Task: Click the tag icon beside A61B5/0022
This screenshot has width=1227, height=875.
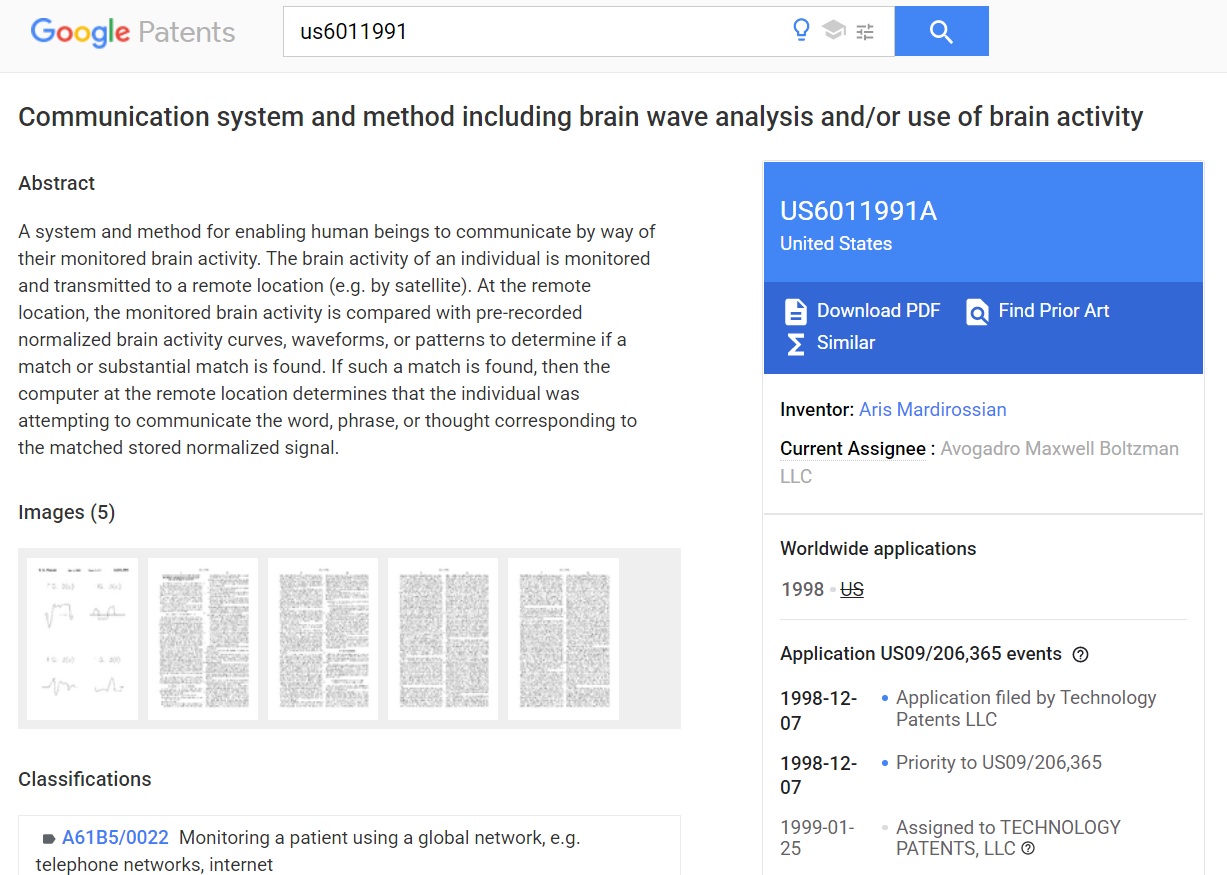Action: pos(48,838)
